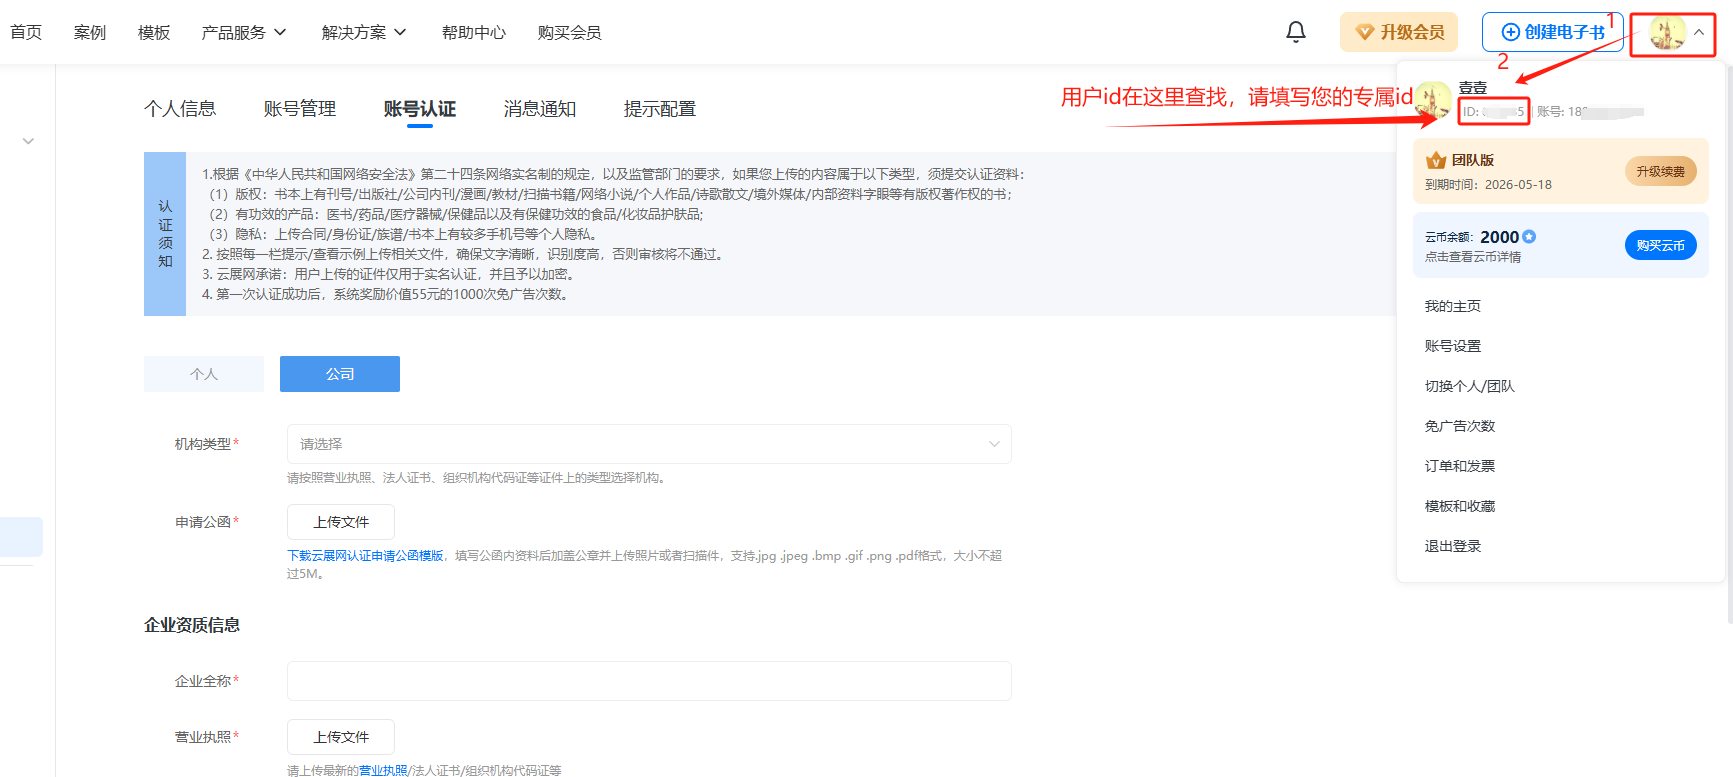Click the blue coin icon beside 2000
The image size is (1733, 777).
(x=1529, y=237)
